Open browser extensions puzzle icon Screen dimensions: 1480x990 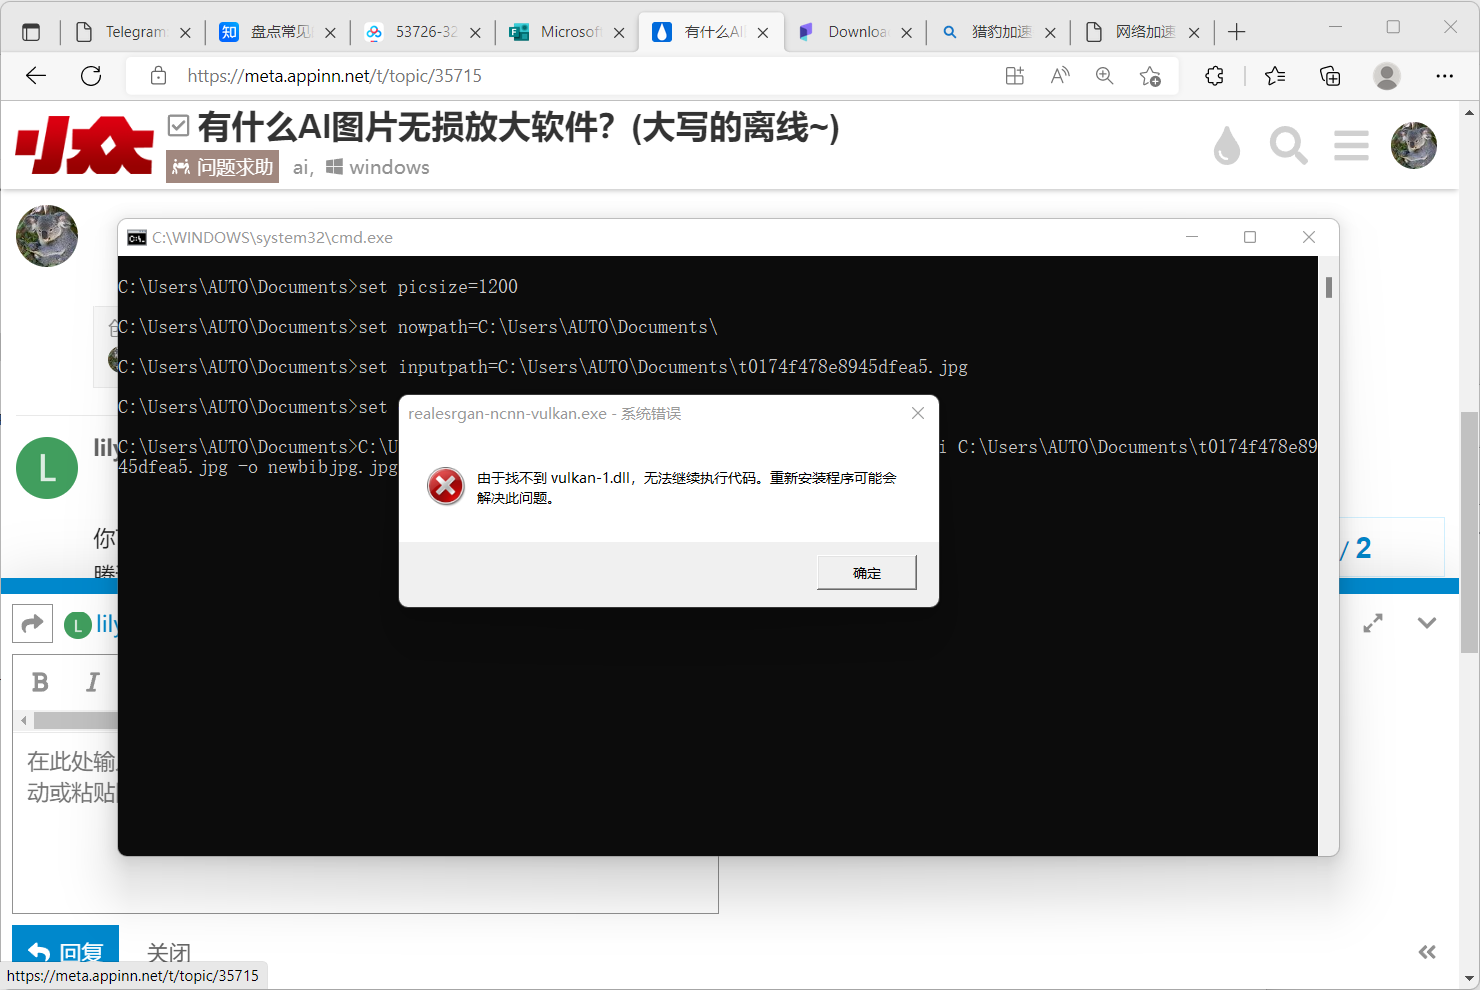click(x=1214, y=76)
